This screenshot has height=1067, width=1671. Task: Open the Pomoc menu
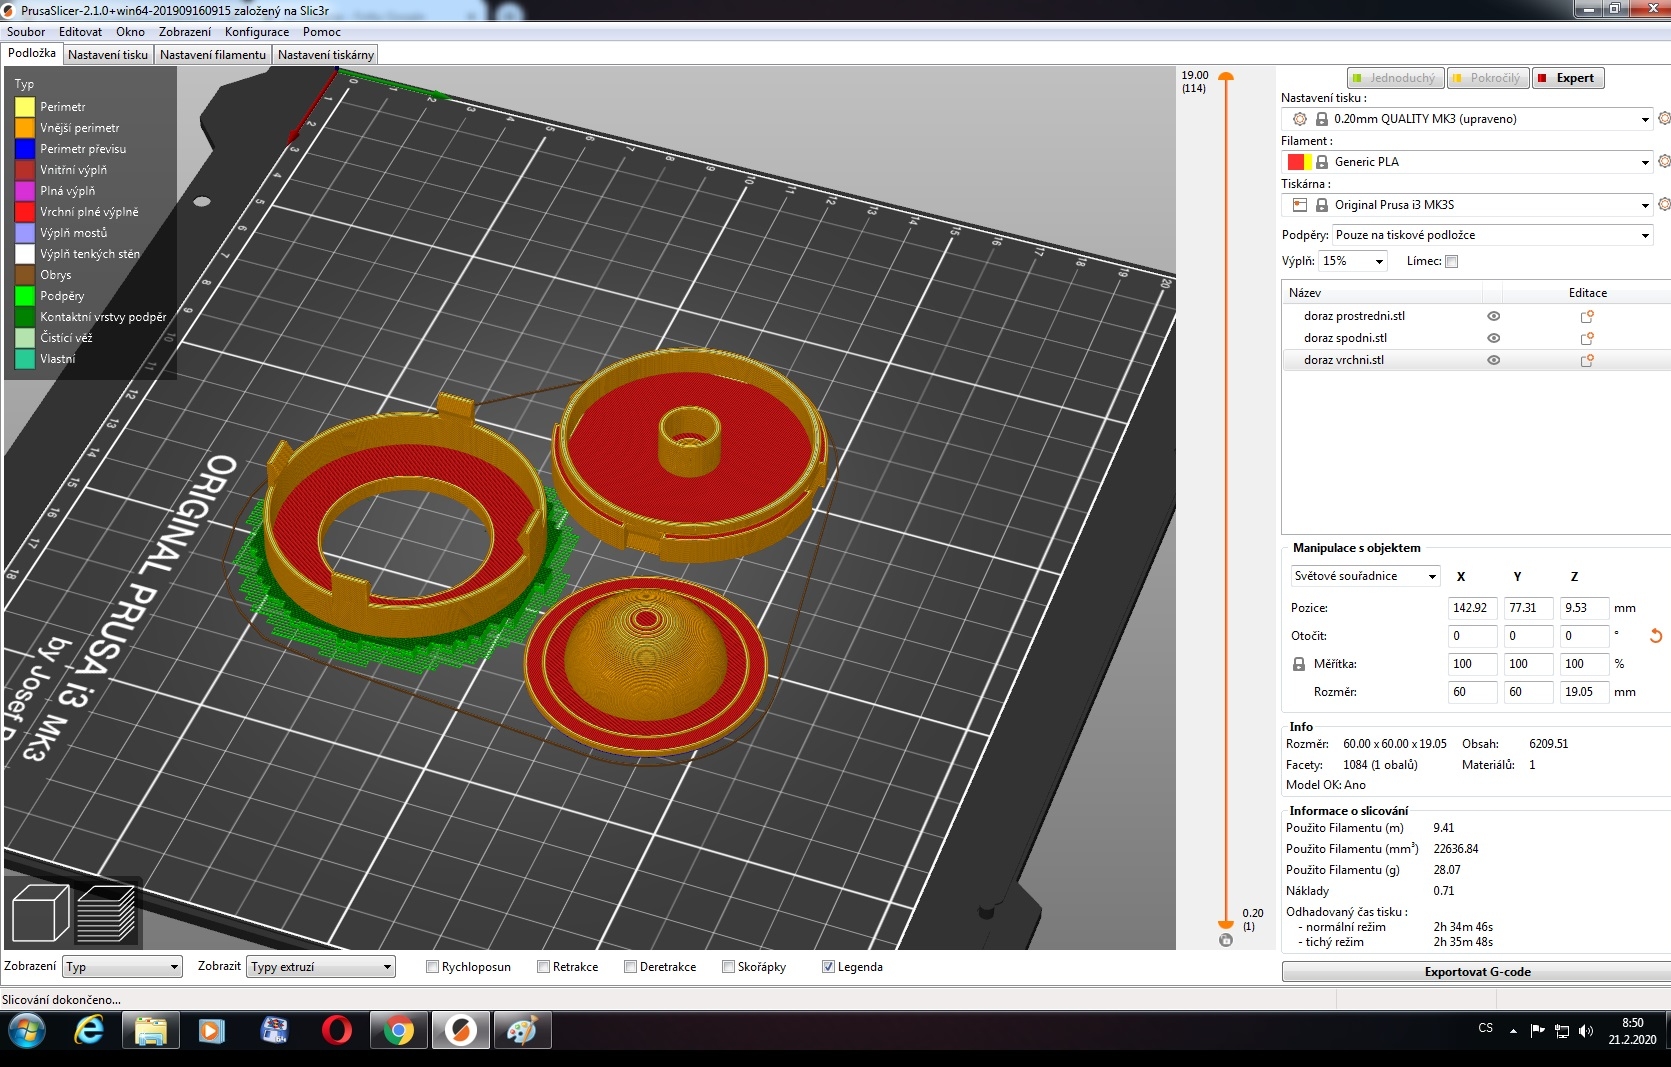(x=322, y=32)
